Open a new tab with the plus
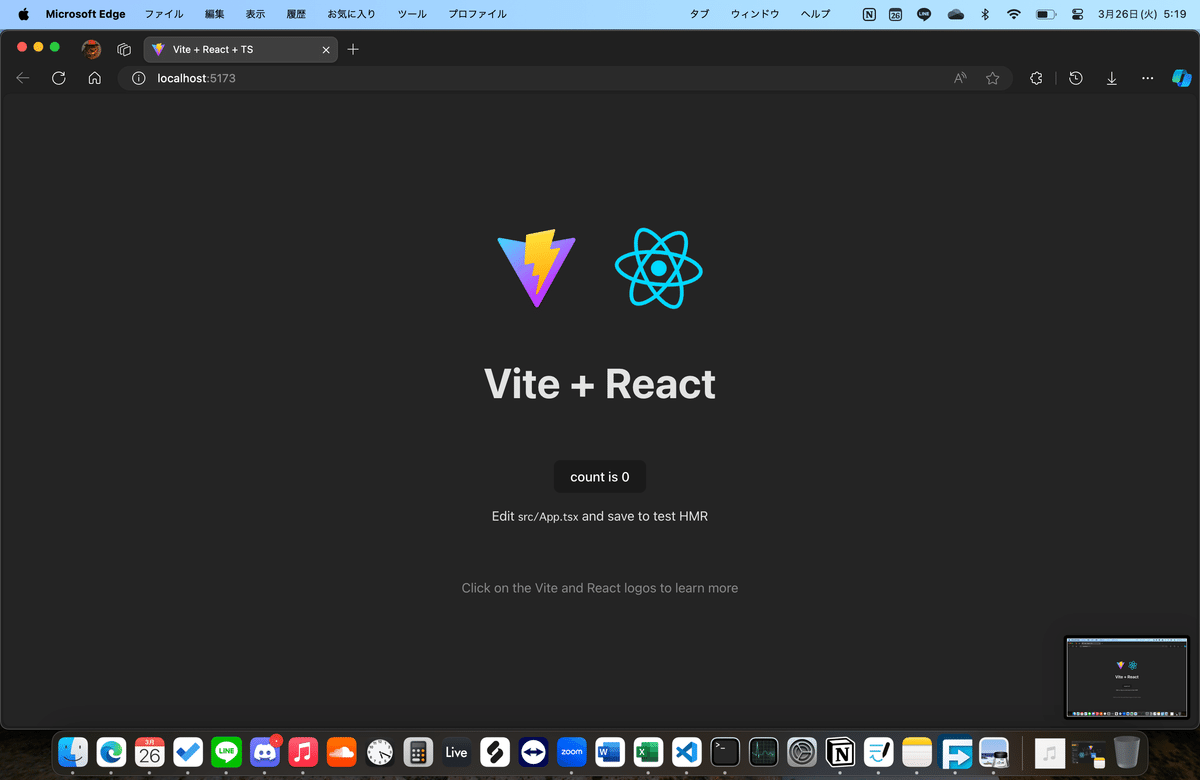The height and width of the screenshot is (780, 1200). [x=353, y=49]
